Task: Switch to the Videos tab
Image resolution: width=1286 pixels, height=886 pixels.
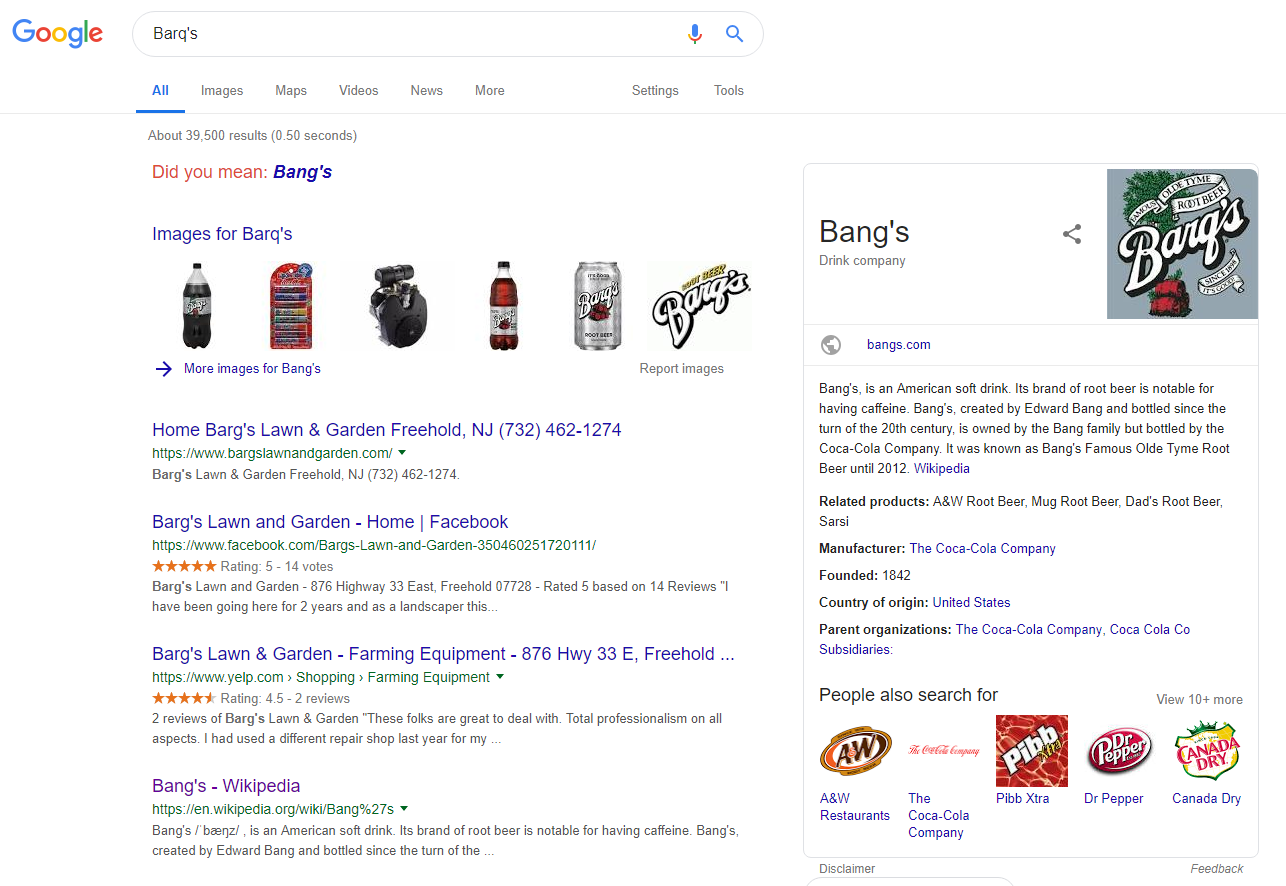Action: (x=359, y=91)
